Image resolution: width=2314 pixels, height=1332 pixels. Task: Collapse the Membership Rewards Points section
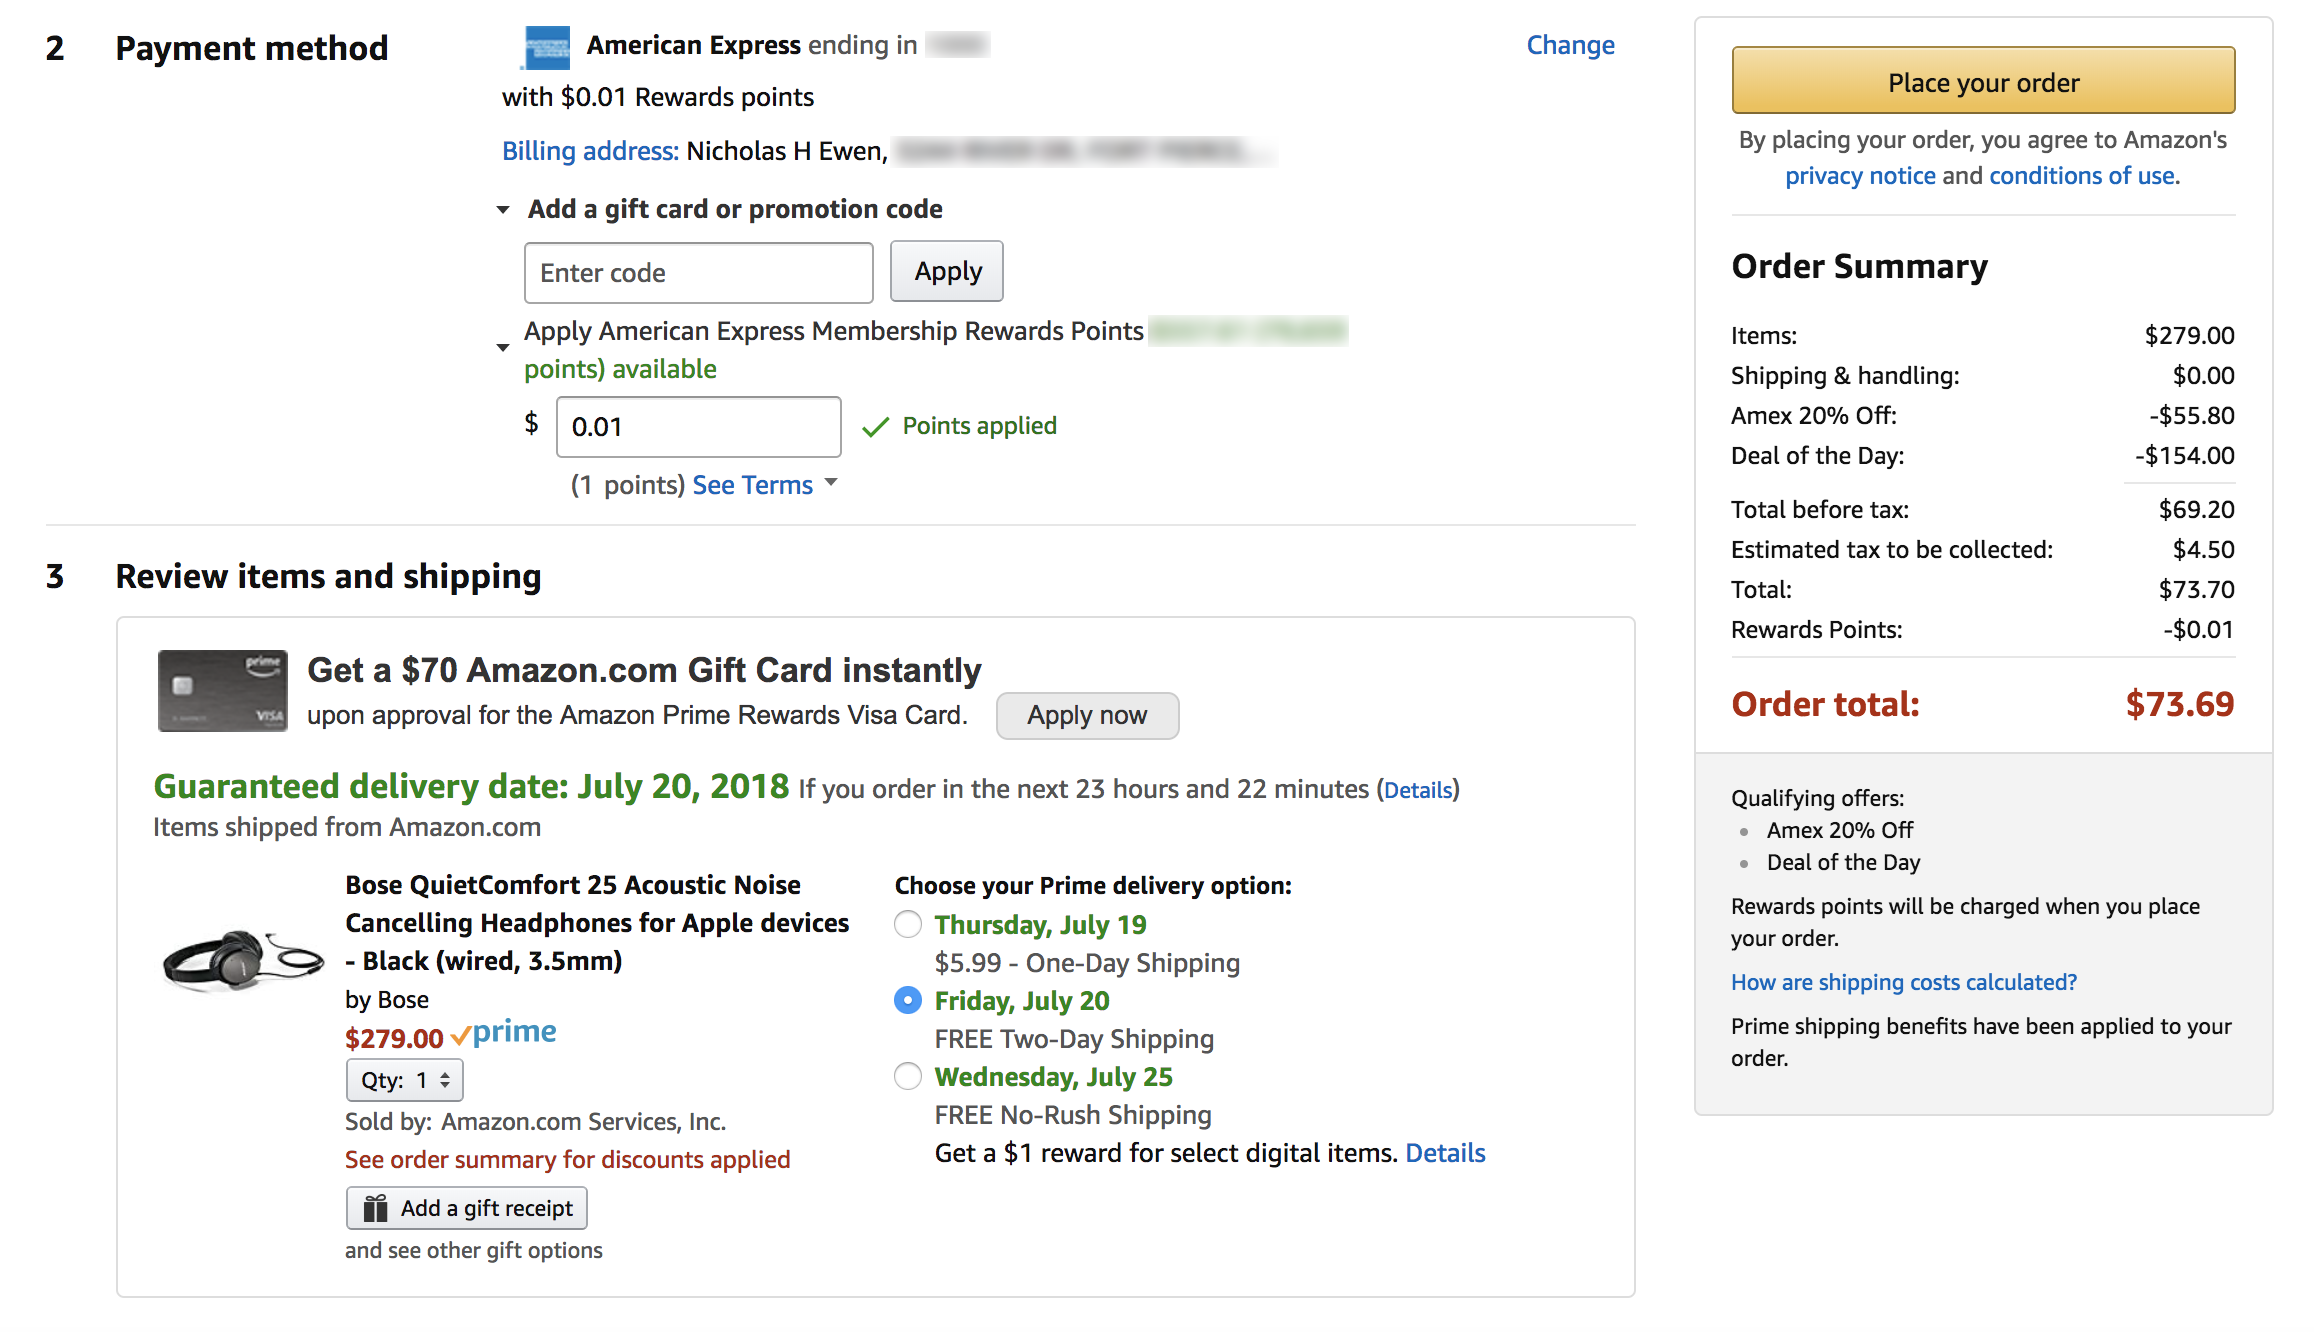(x=503, y=348)
